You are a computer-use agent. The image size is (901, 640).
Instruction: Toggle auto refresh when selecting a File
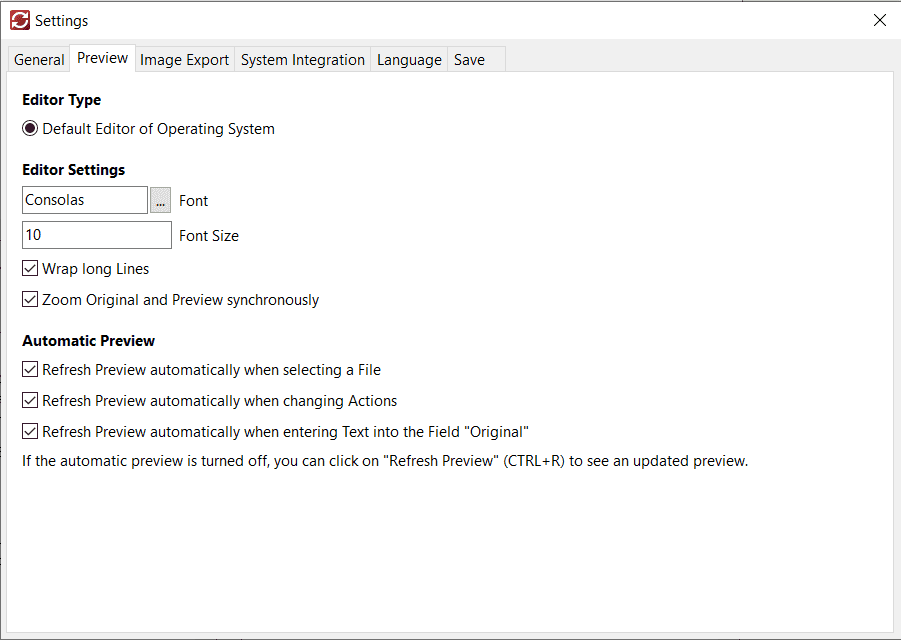click(30, 370)
